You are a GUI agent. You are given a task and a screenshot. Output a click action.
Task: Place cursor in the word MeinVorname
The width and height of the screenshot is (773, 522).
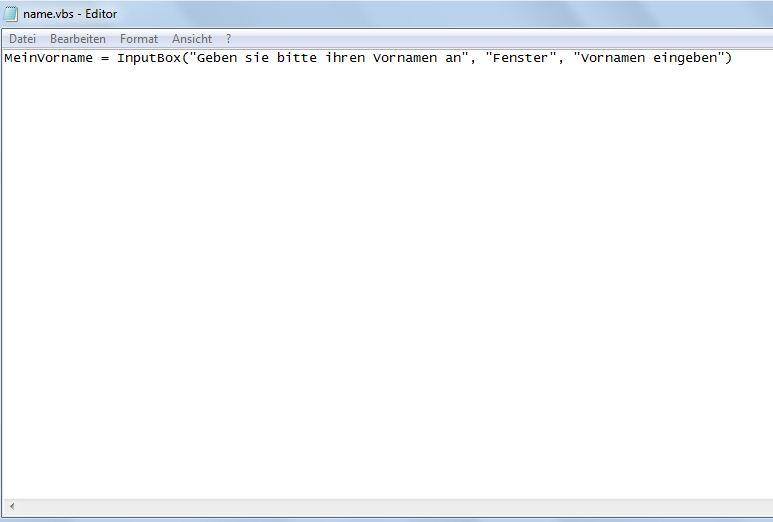[48, 58]
